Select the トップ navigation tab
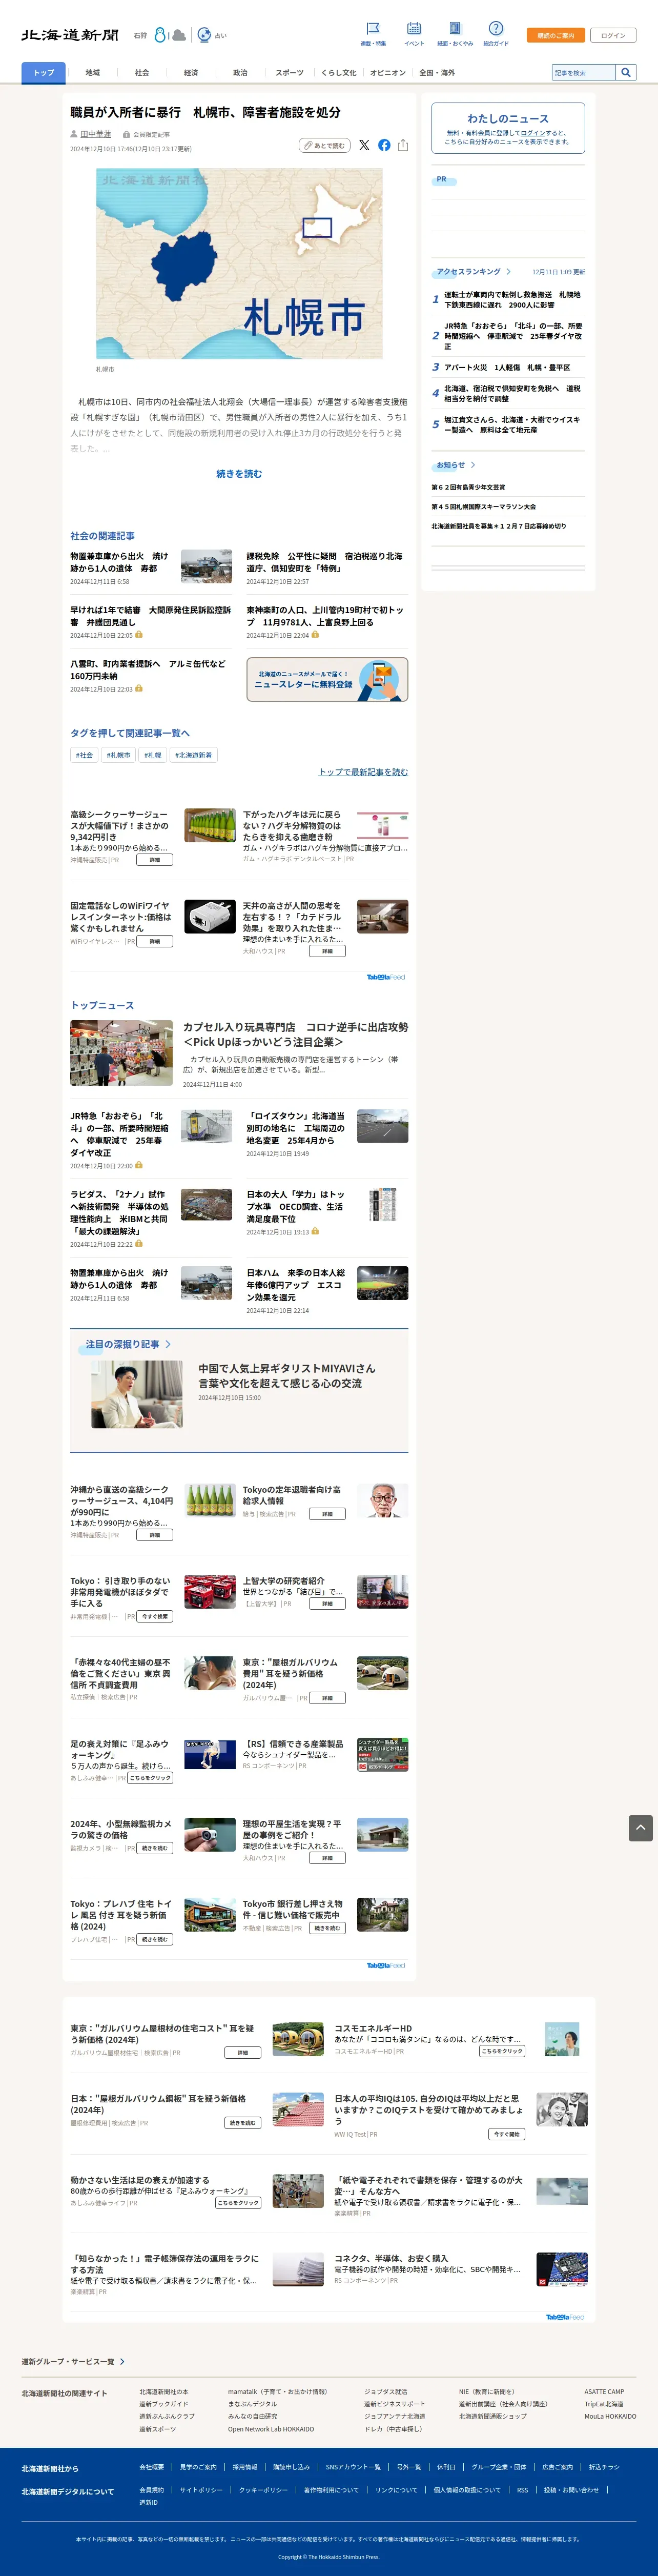 pos(43,72)
